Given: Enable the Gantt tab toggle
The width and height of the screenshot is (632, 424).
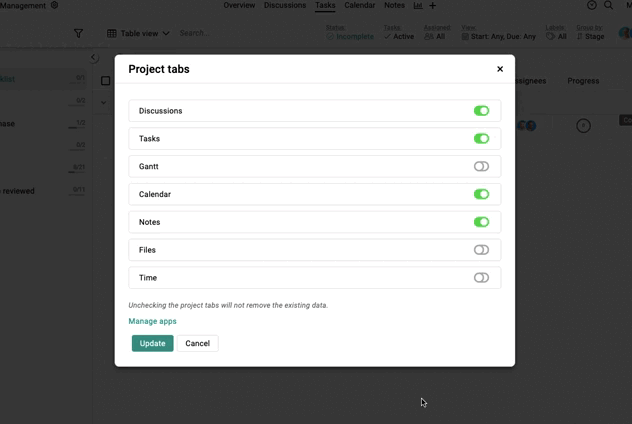Looking at the screenshot, I should 481,166.
